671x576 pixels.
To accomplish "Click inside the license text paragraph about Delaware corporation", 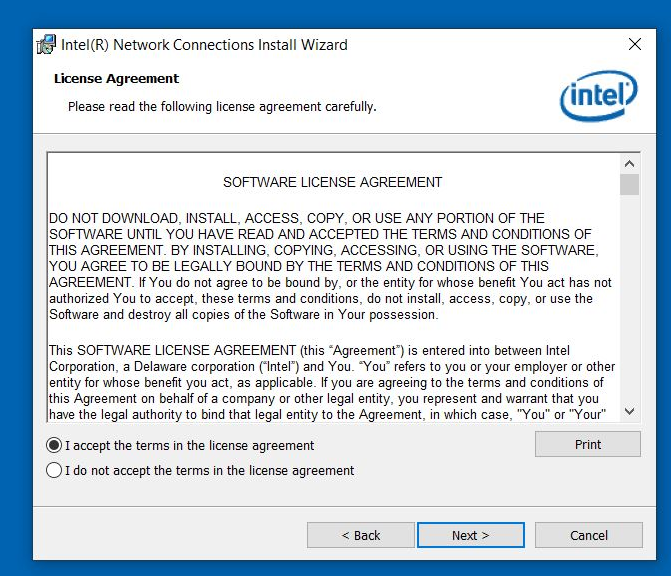I will pos(330,367).
